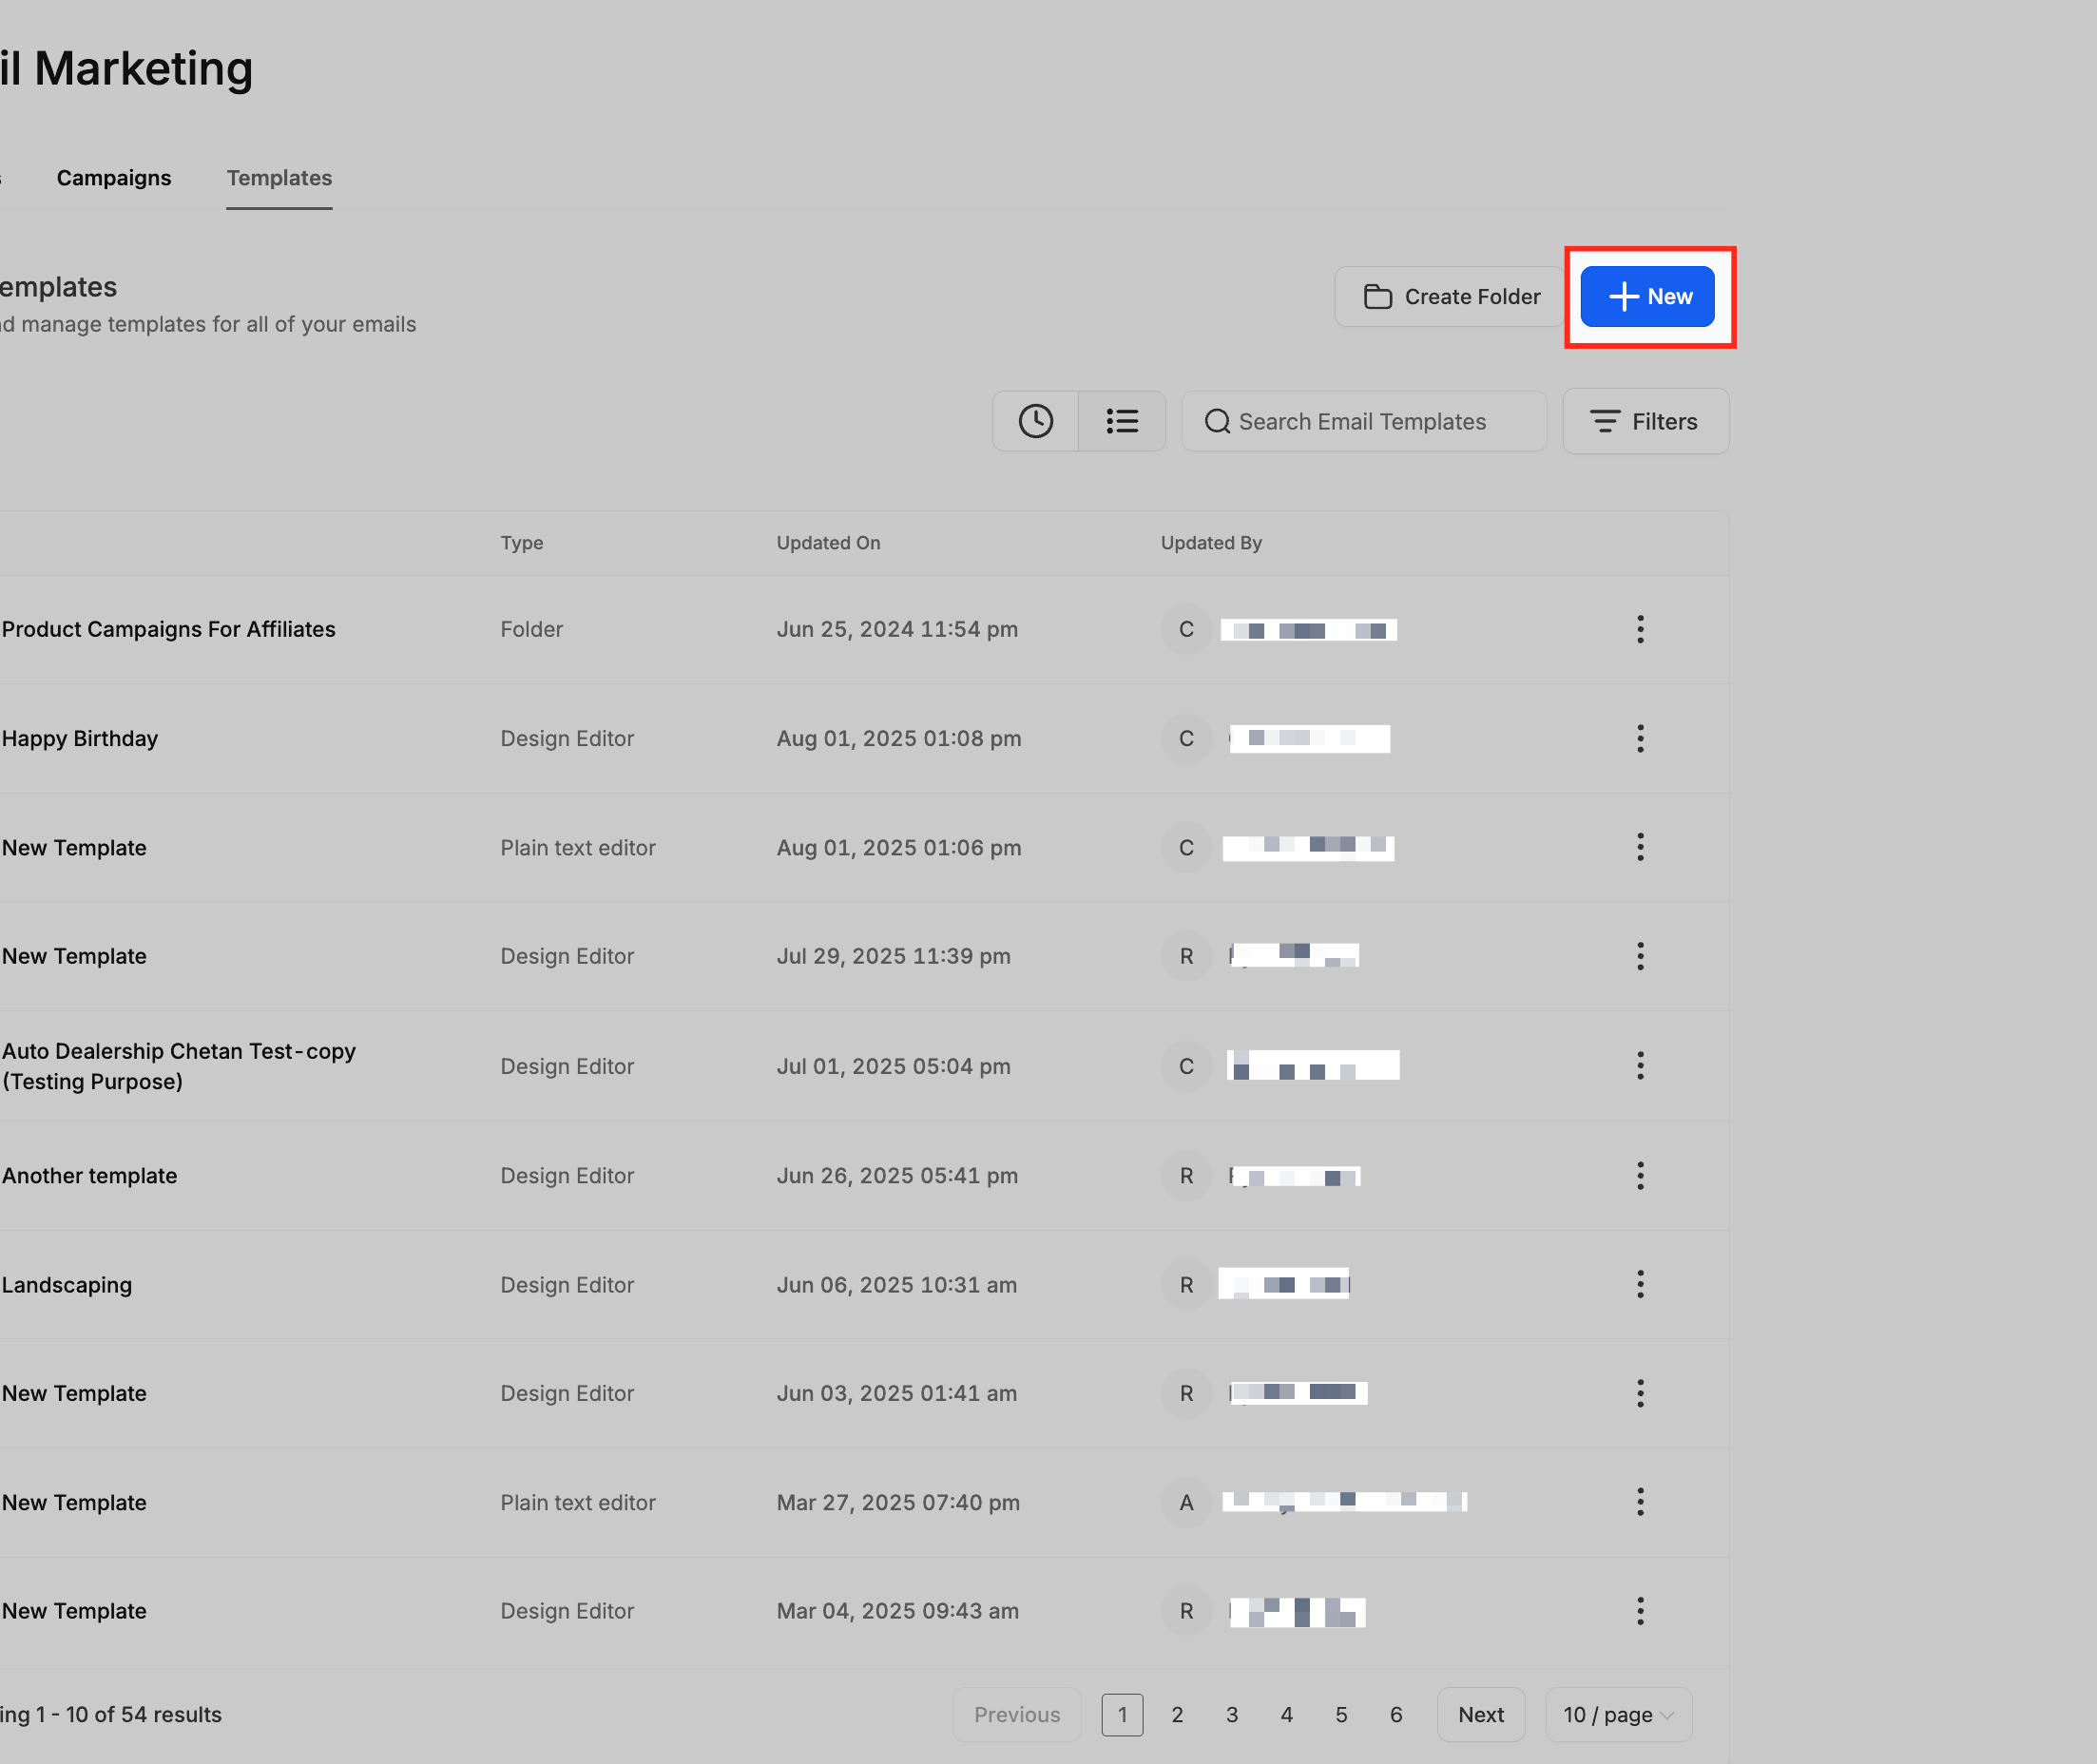Click the Create Folder button
The image size is (2097, 1764).
pyautogui.click(x=1450, y=297)
